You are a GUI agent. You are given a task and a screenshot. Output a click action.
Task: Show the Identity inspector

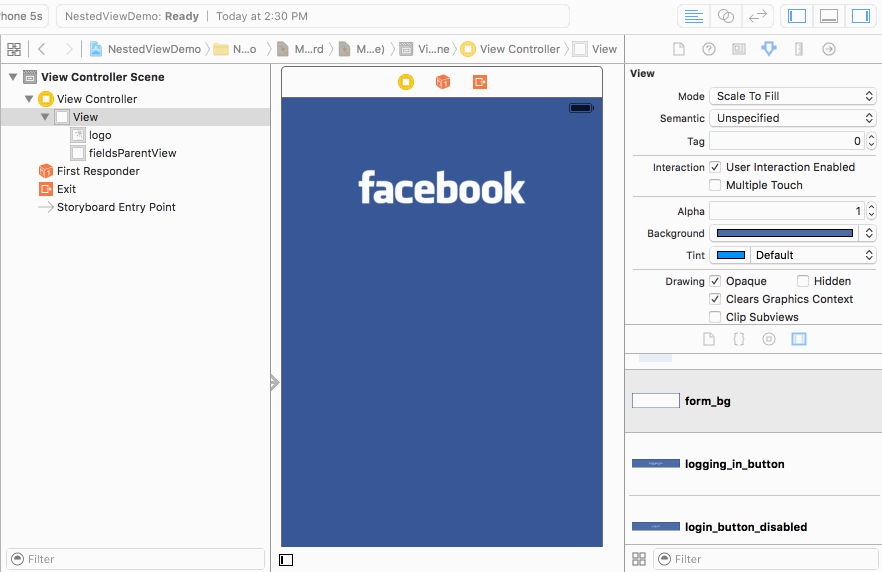tap(739, 49)
